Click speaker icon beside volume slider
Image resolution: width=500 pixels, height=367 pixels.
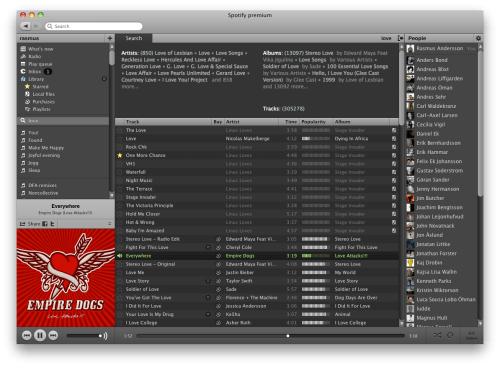coord(105,336)
